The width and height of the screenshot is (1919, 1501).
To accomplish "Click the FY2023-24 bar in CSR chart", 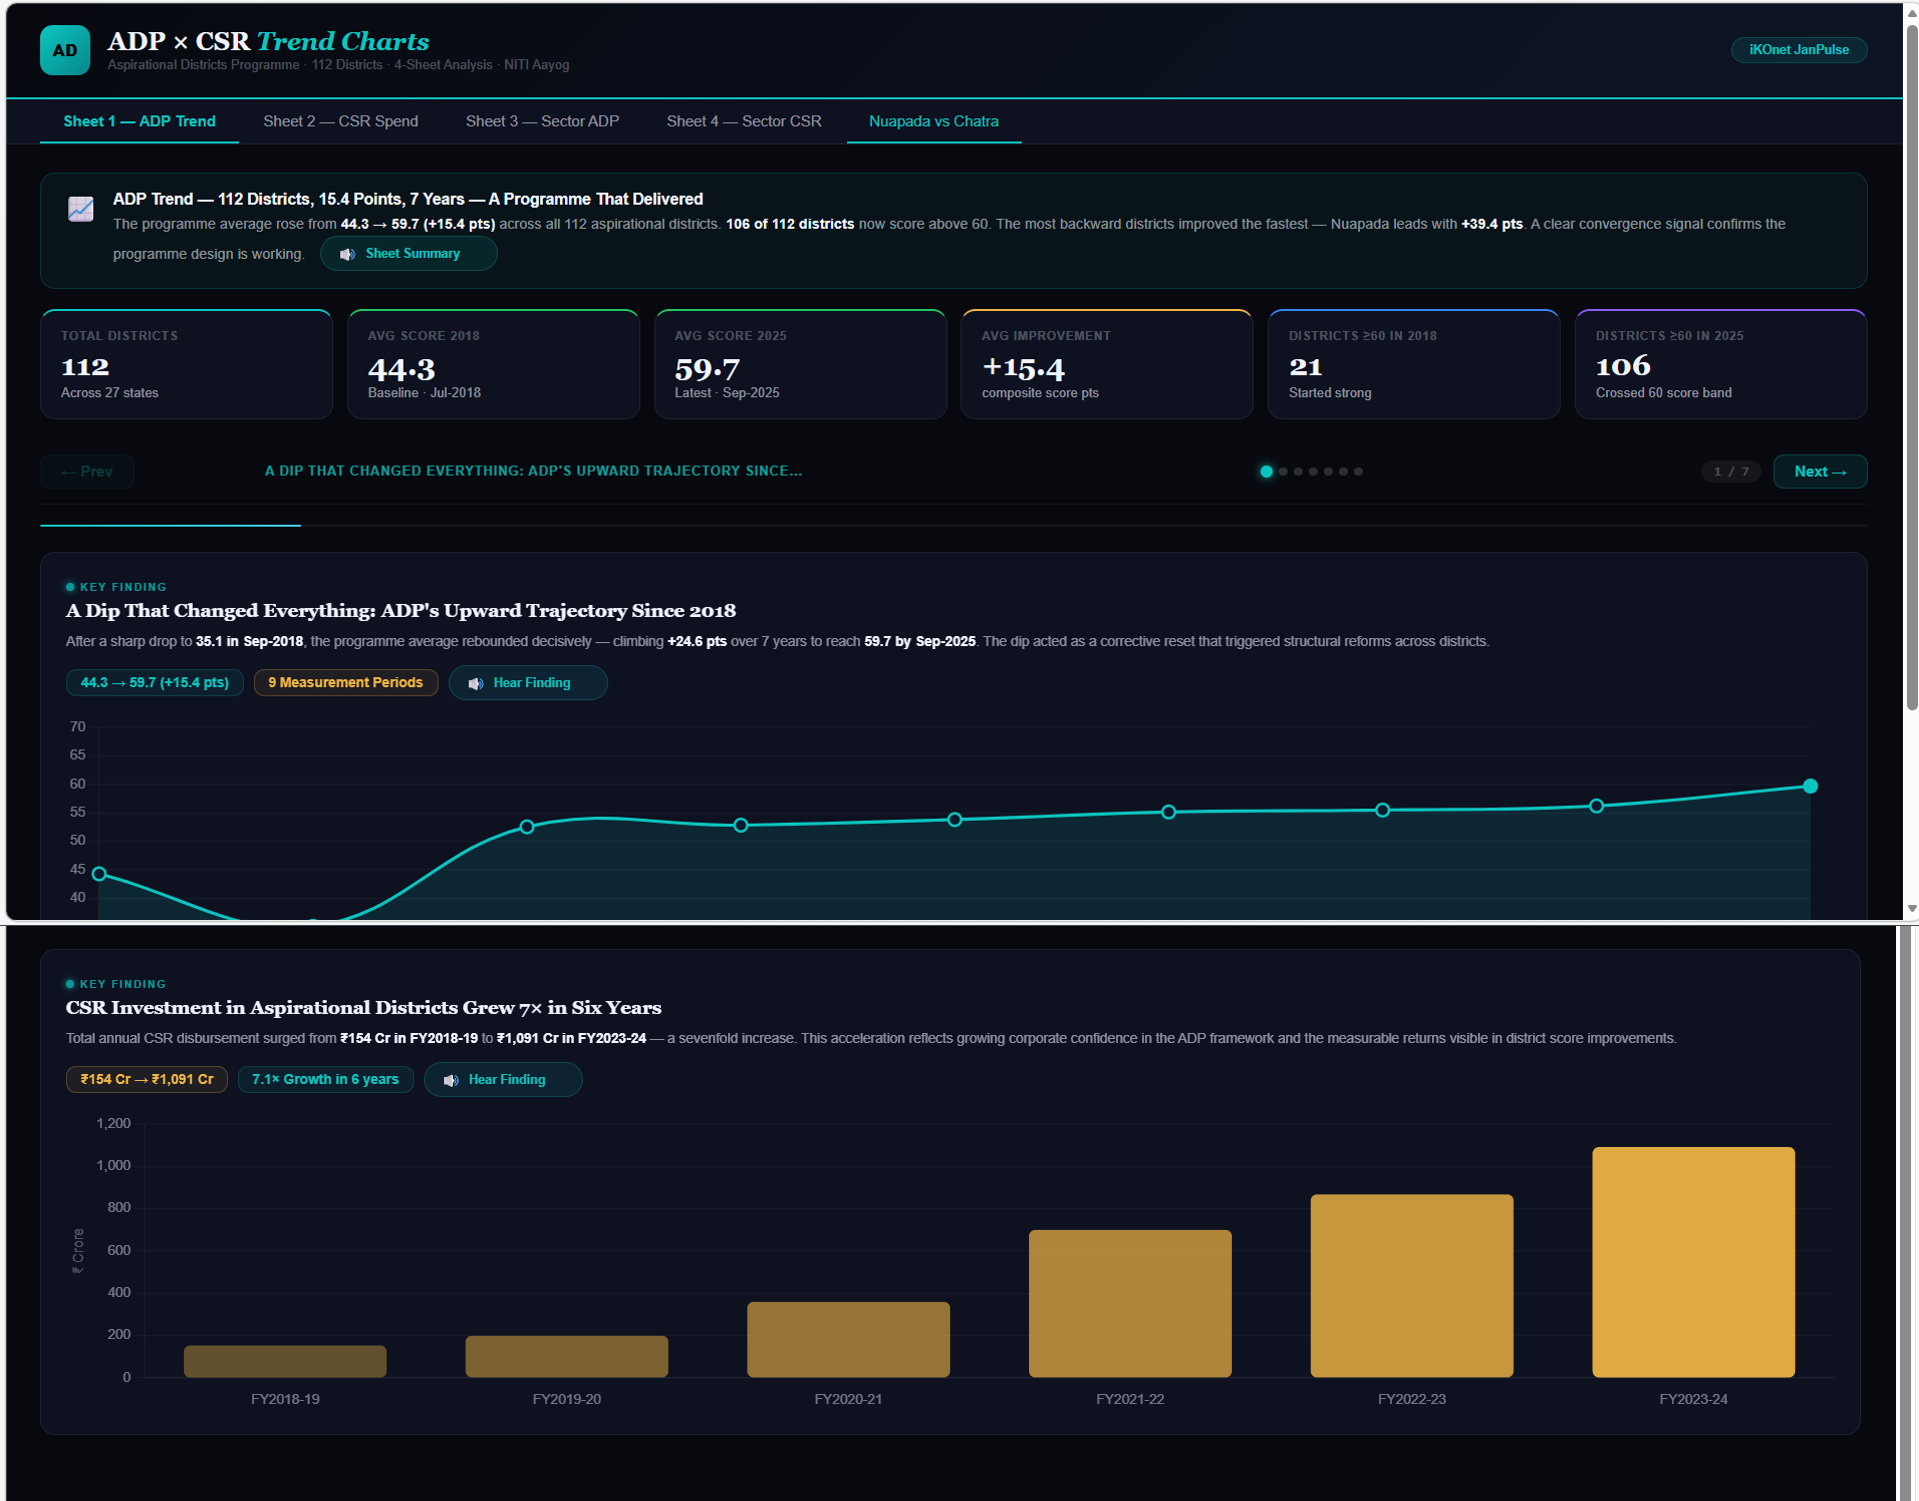I will click(1693, 1261).
